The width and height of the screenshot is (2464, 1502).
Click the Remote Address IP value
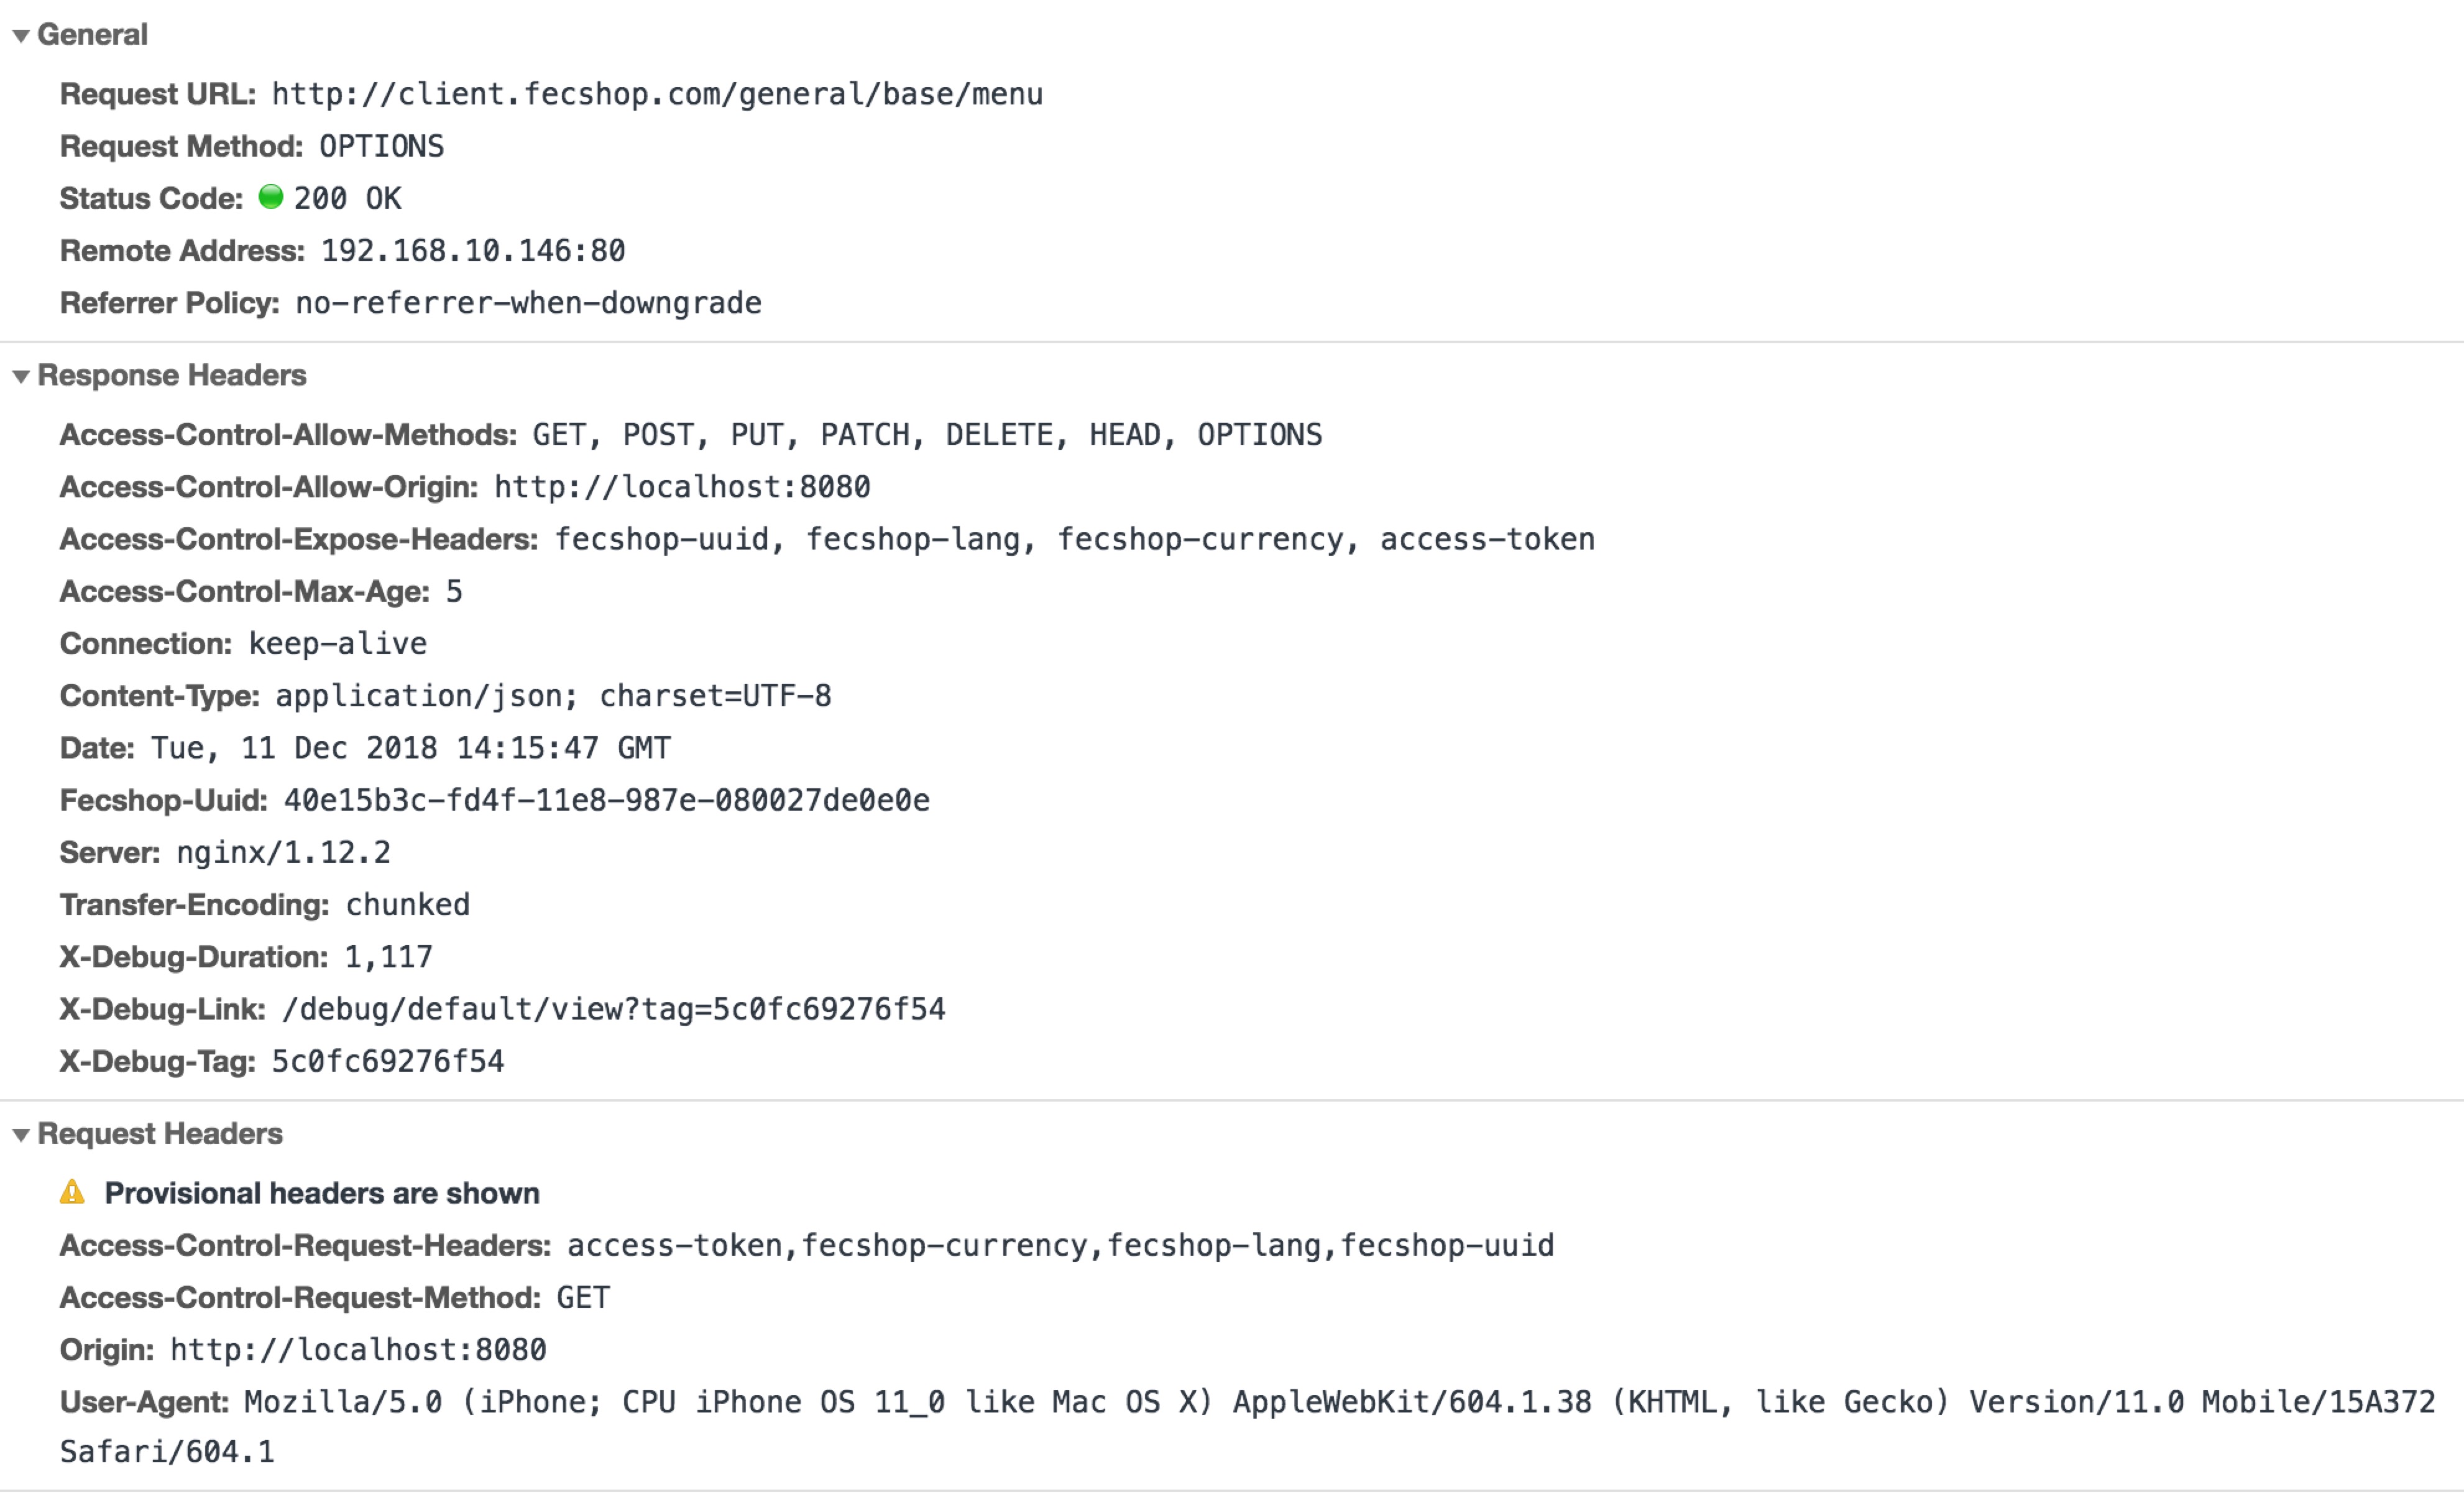tap(473, 251)
